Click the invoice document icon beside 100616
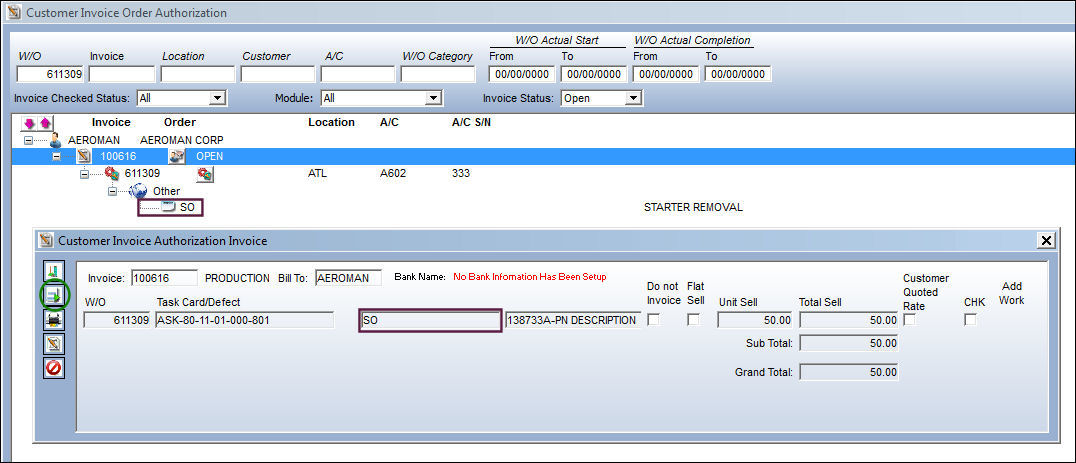Viewport: 1076px width, 463px height. (x=84, y=156)
